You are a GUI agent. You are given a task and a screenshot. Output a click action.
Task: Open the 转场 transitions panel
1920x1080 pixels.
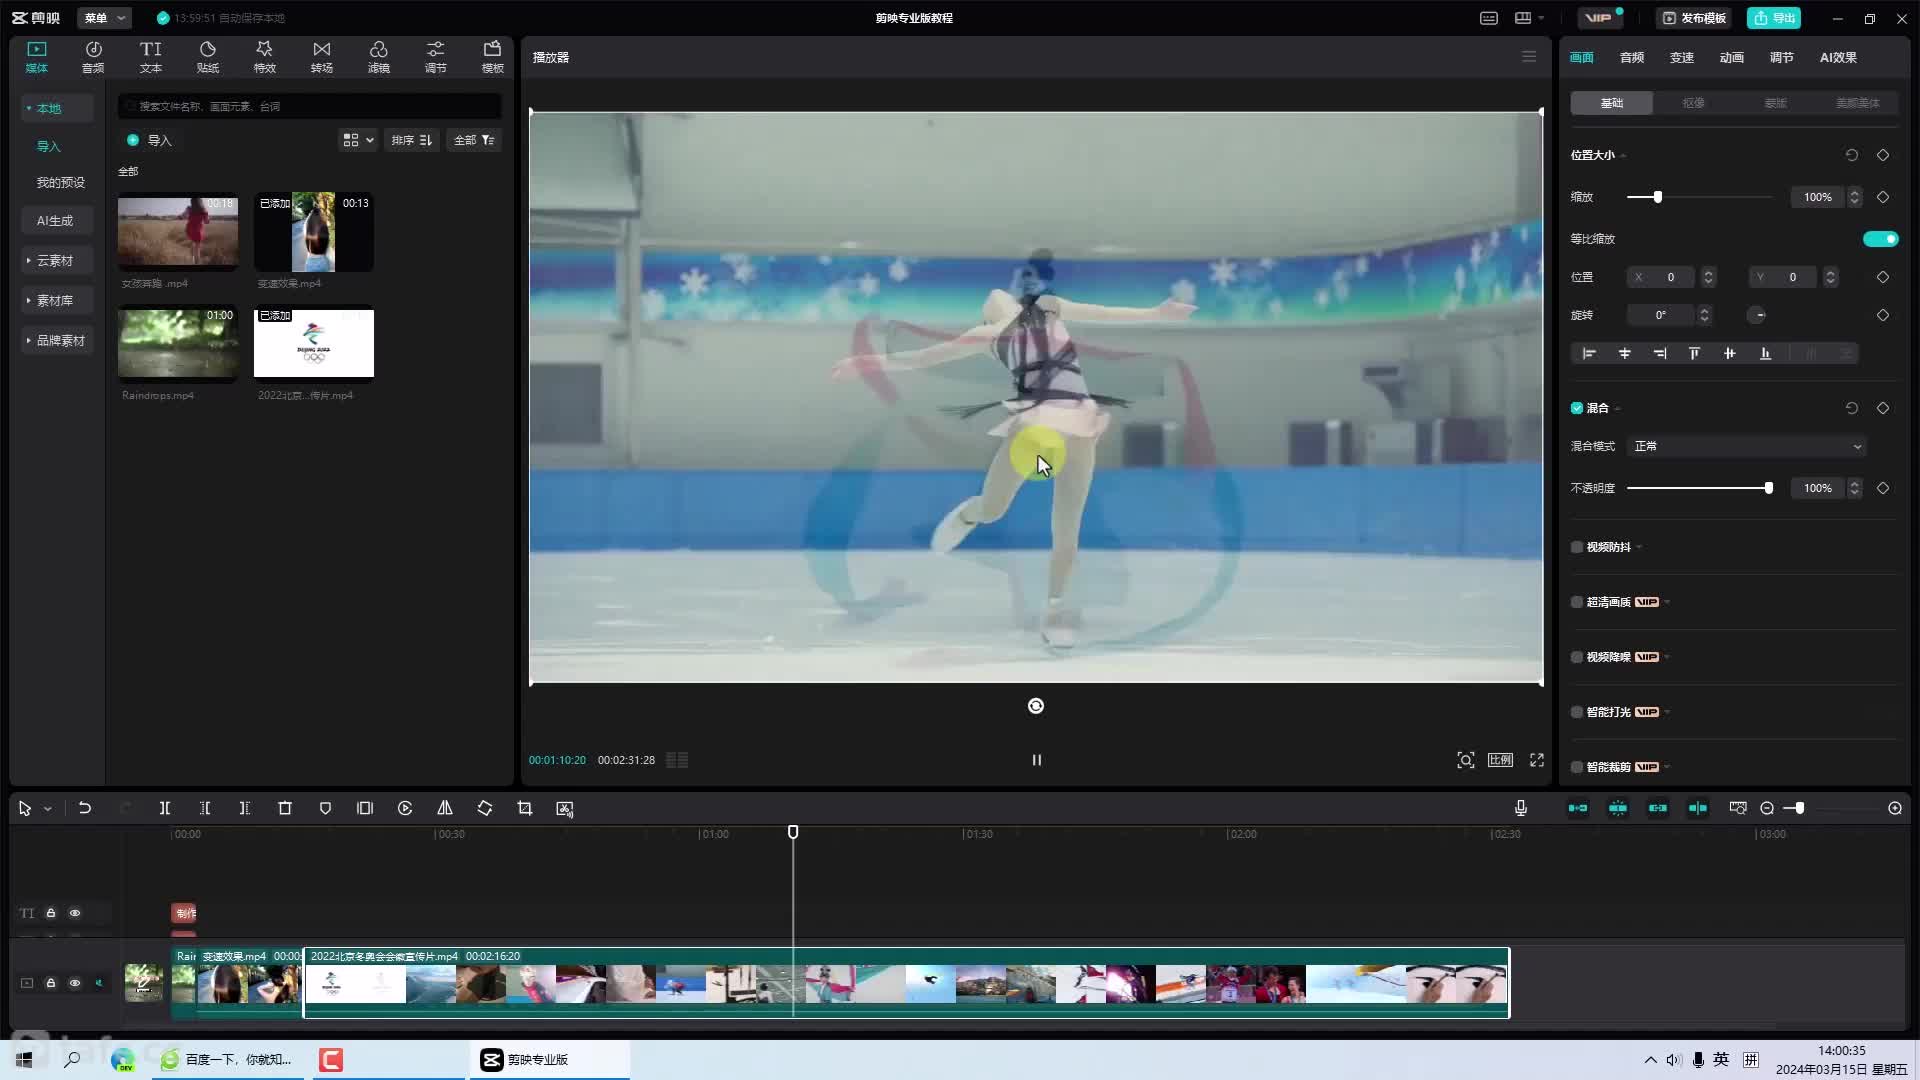click(321, 57)
